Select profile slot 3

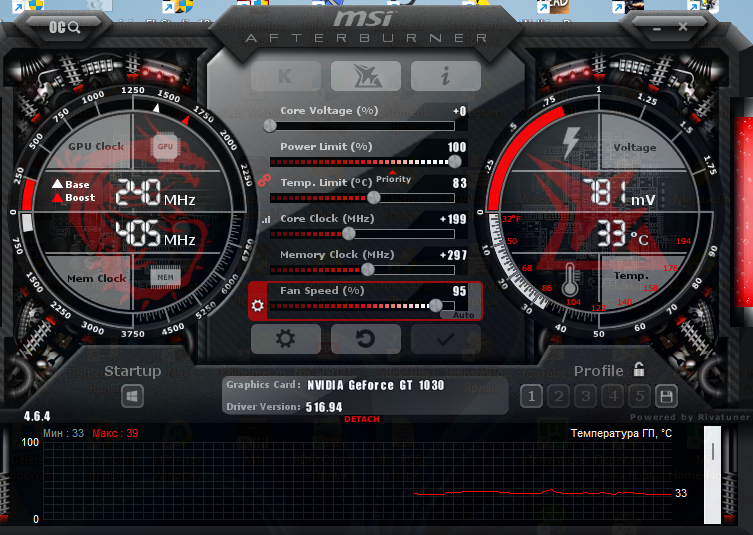point(585,396)
